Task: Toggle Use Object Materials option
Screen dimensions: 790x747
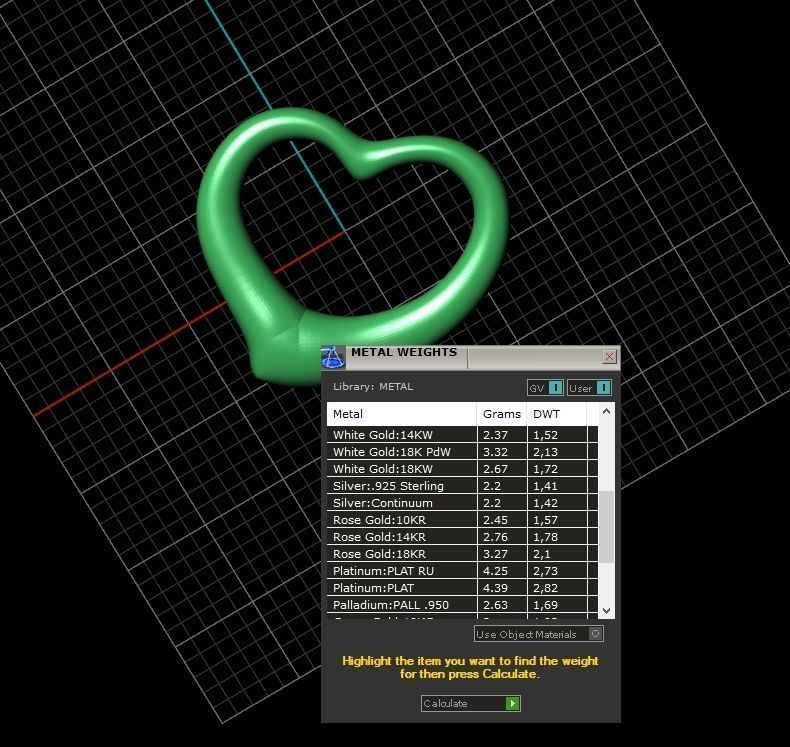Action: tap(539, 634)
